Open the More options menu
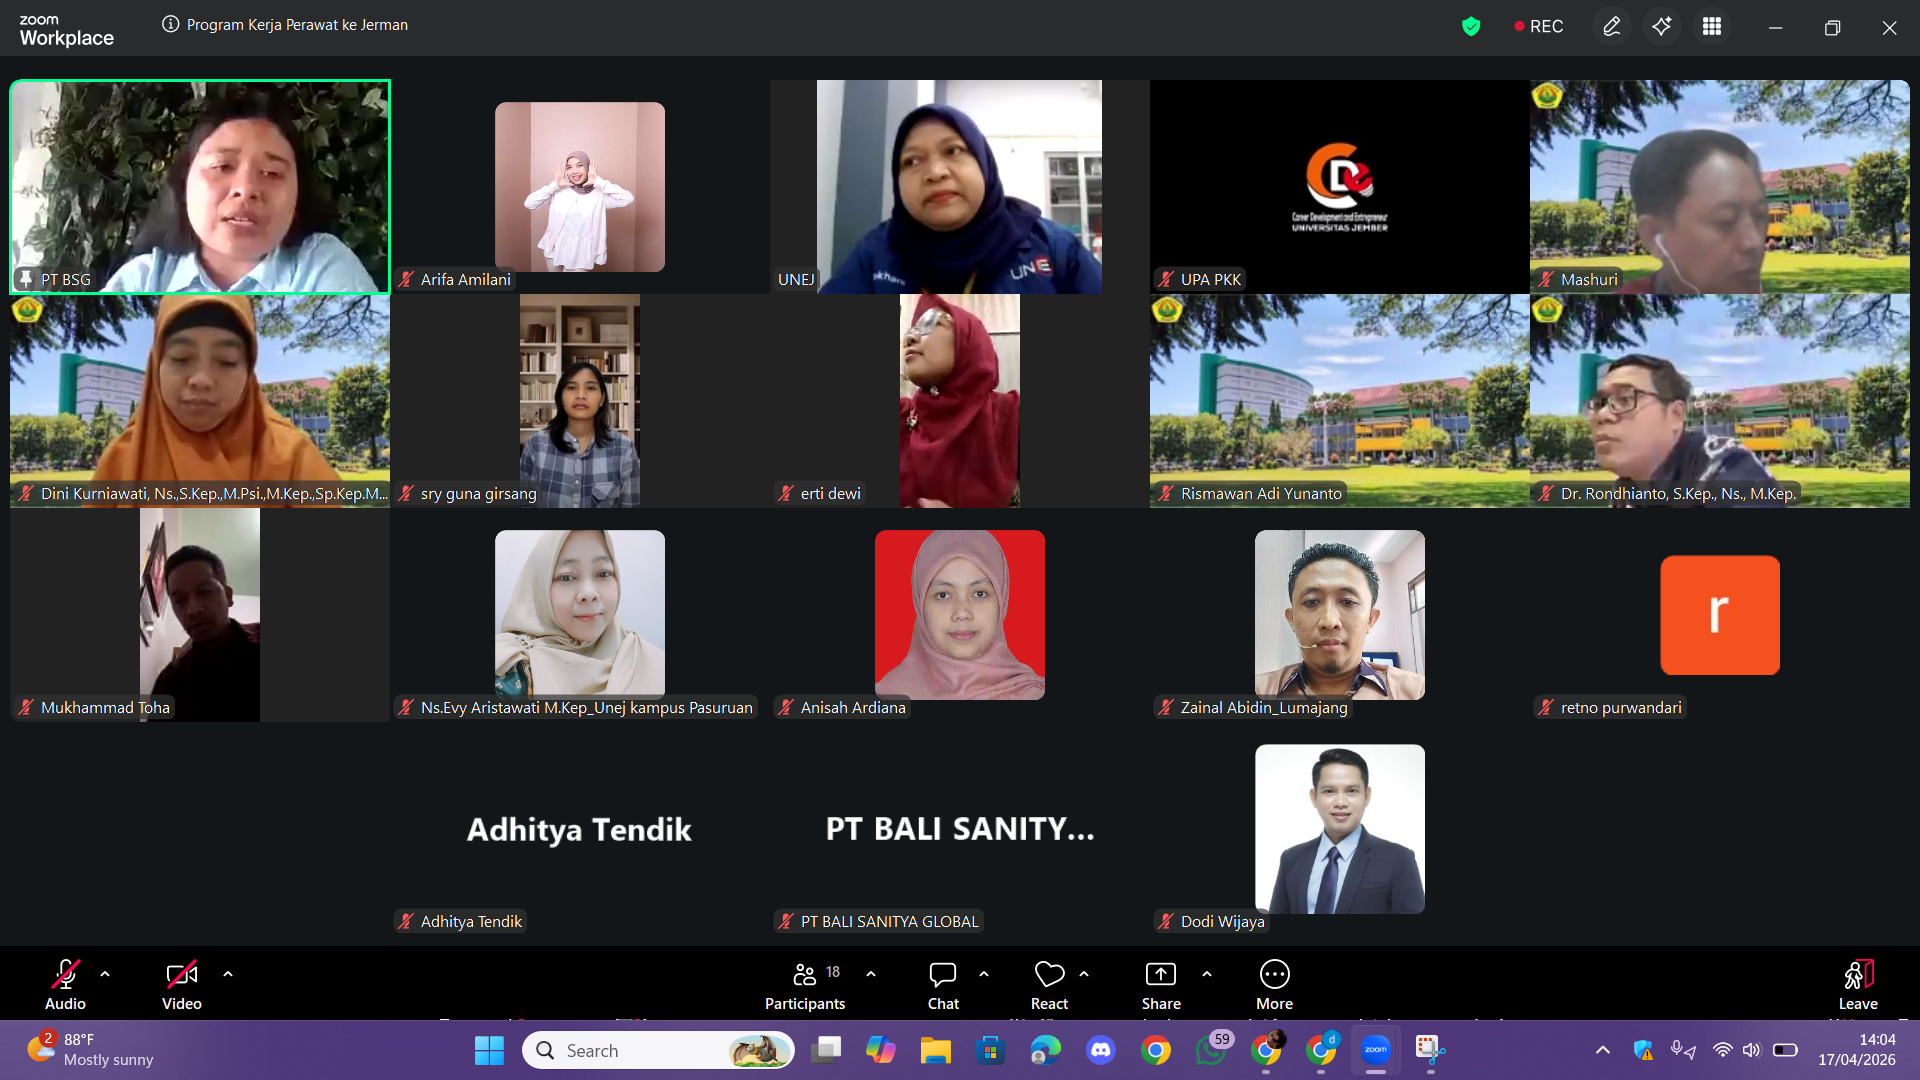The width and height of the screenshot is (1920, 1080). pyautogui.click(x=1274, y=984)
